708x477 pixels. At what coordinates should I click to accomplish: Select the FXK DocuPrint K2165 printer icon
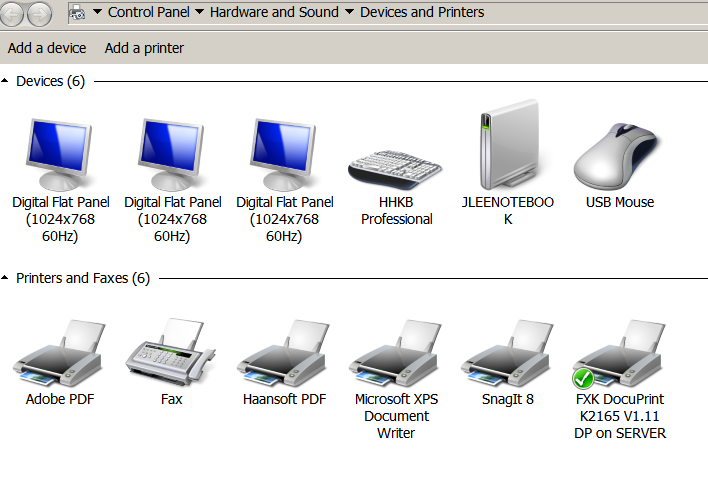[619, 353]
